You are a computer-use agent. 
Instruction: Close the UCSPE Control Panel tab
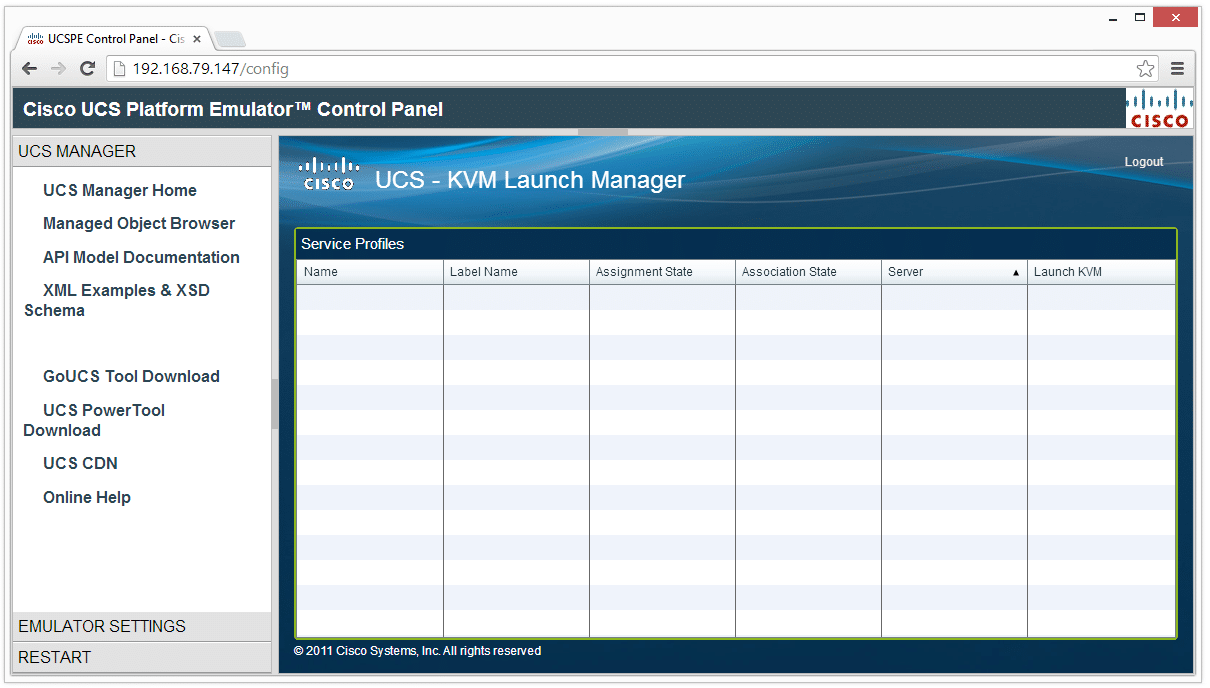(x=197, y=40)
